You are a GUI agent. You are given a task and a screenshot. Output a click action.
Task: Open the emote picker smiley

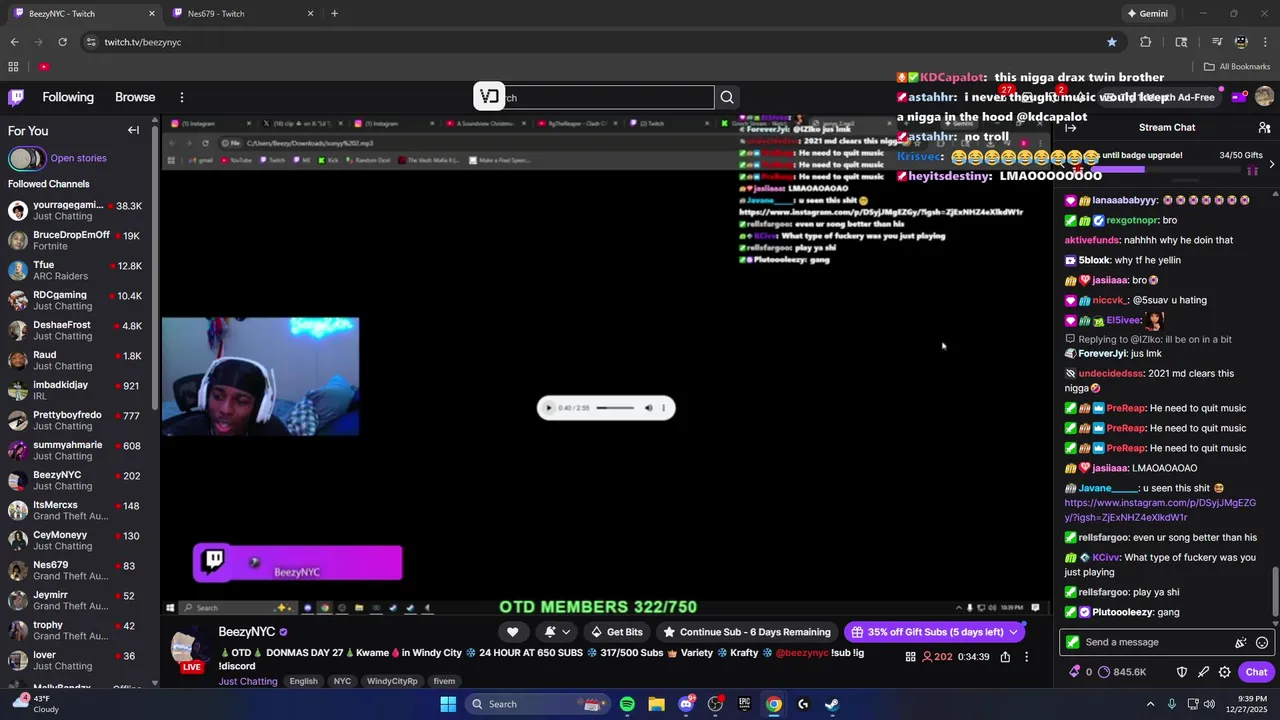pos(1262,642)
